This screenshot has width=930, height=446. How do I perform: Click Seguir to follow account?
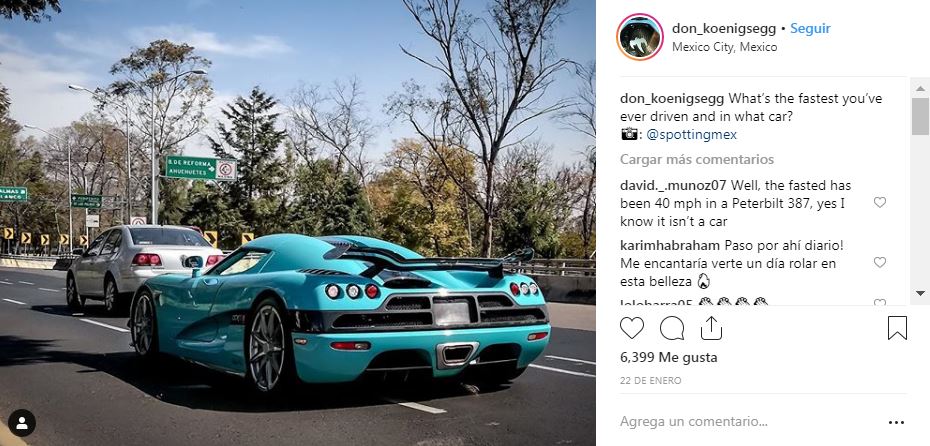coord(810,28)
